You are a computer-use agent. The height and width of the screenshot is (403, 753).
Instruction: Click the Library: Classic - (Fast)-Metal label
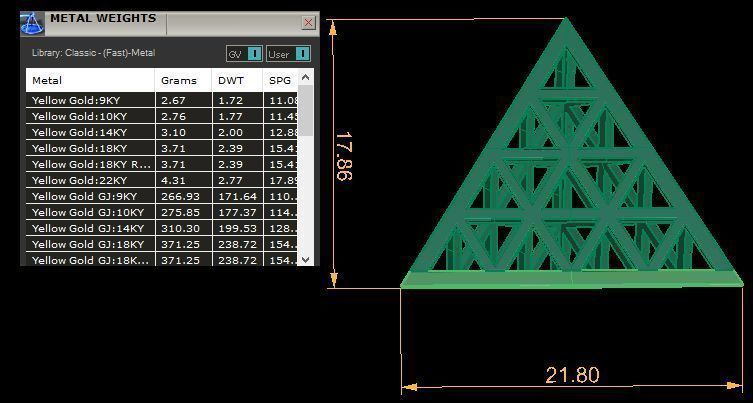pos(93,53)
